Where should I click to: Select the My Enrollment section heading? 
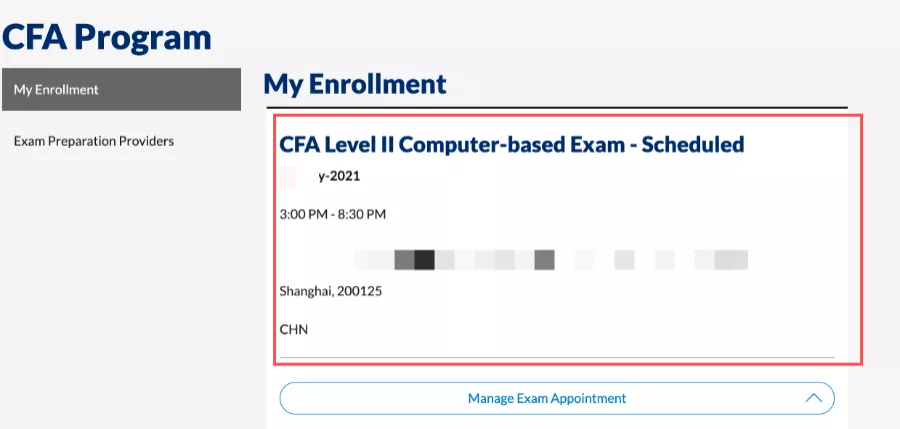click(355, 84)
